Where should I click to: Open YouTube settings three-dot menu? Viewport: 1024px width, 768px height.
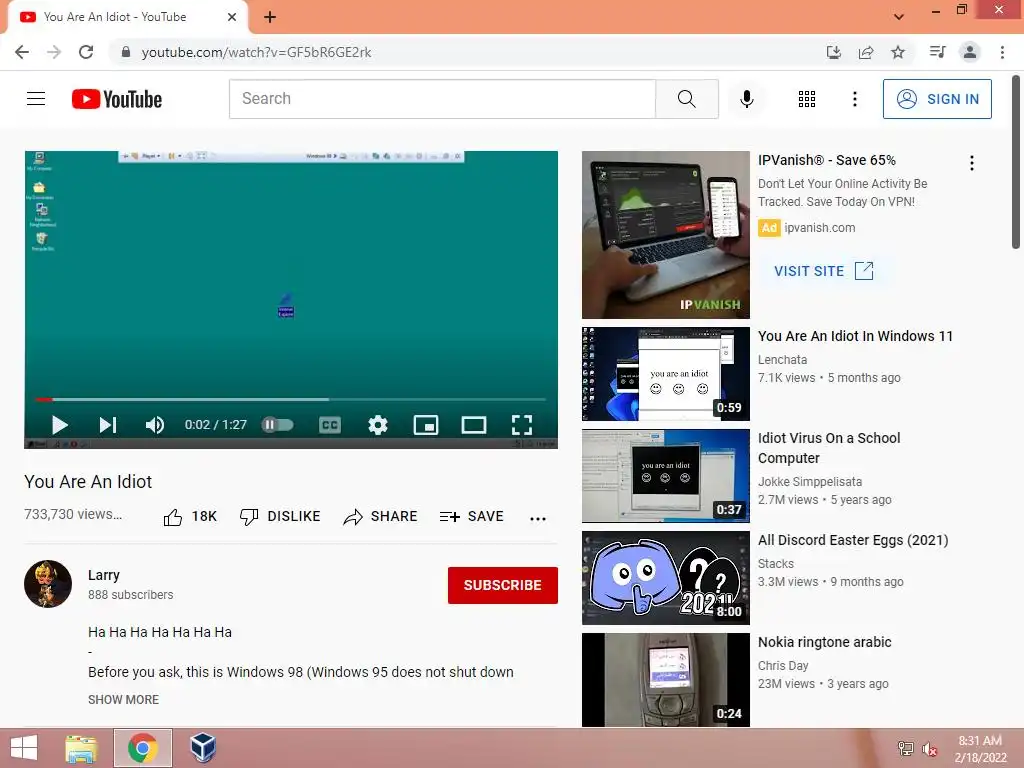854,99
